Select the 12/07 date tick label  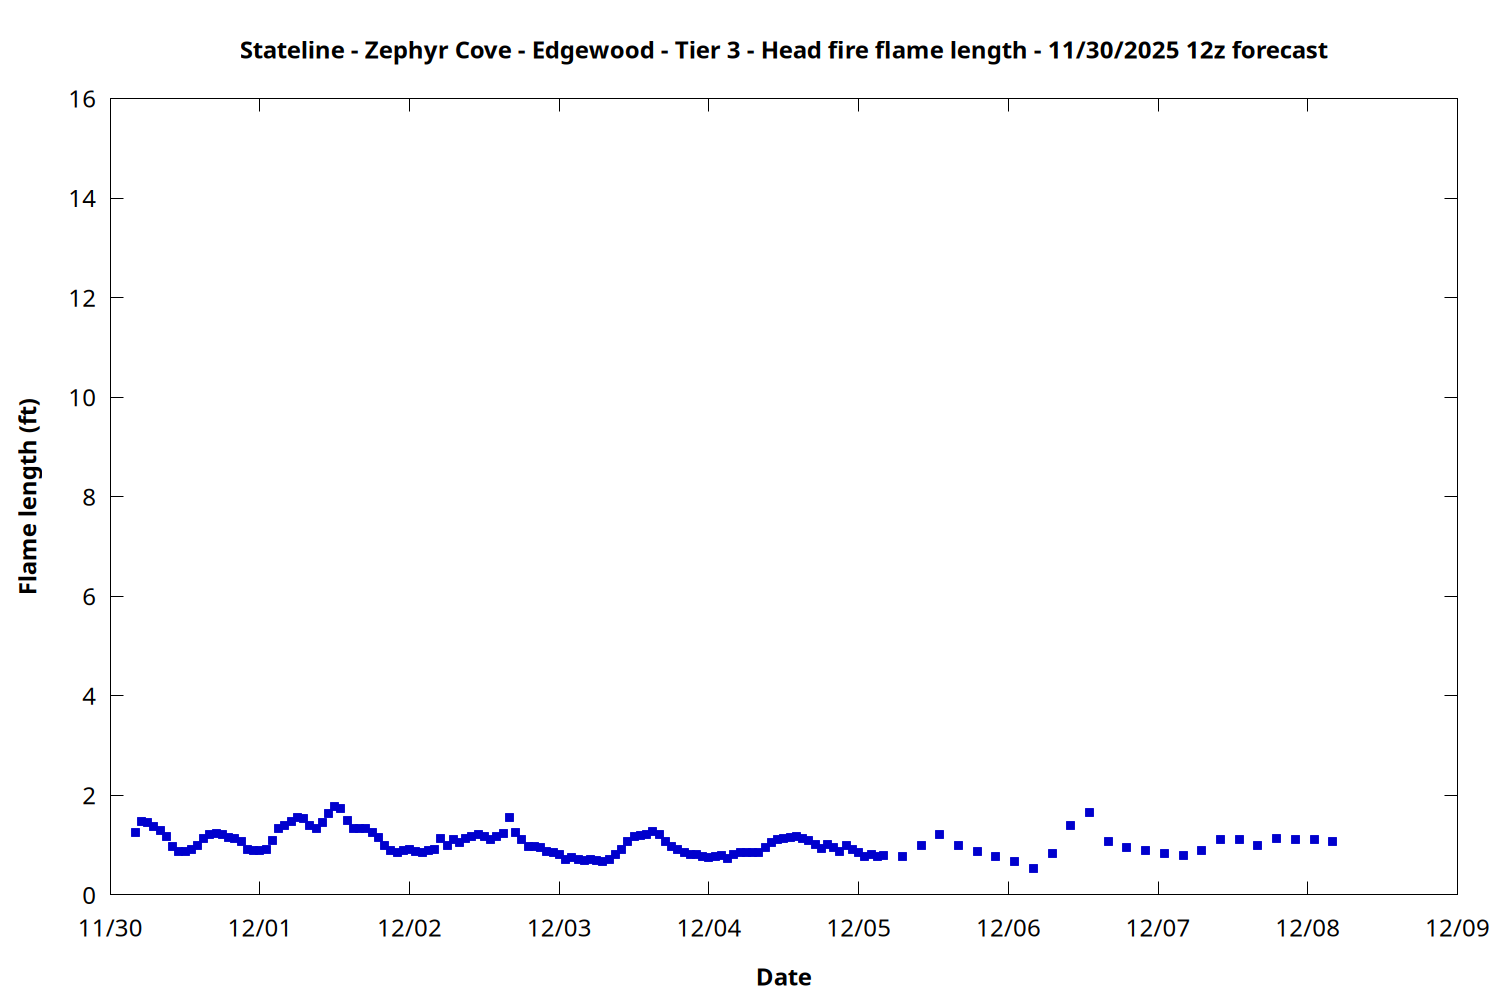[1158, 928]
